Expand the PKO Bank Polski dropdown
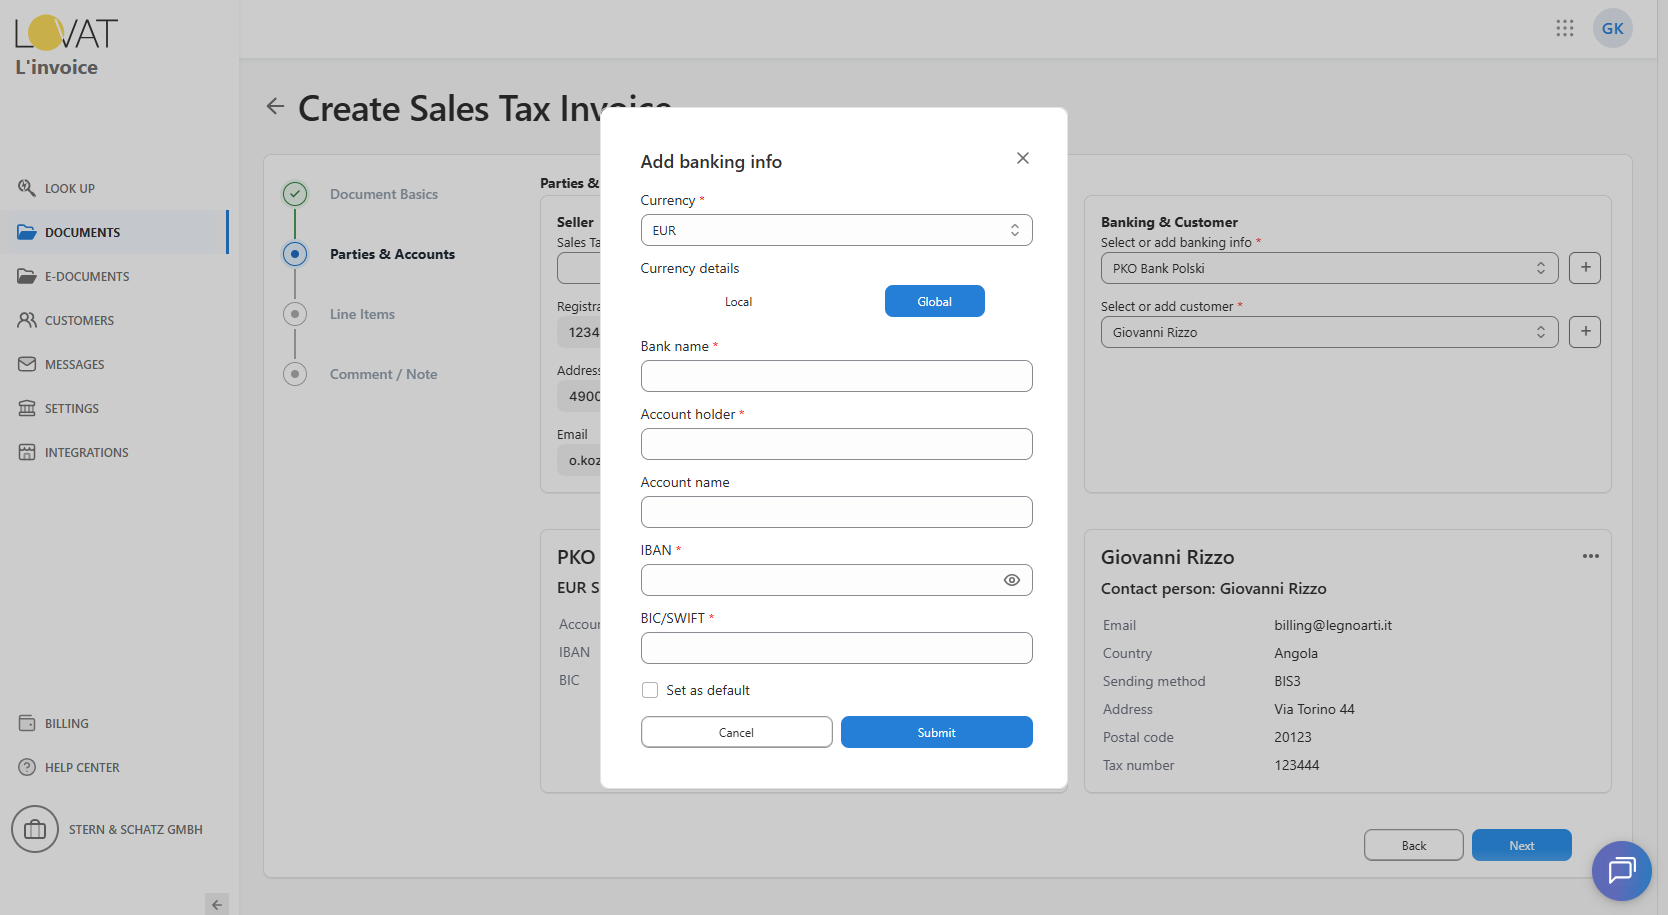 tap(1328, 268)
